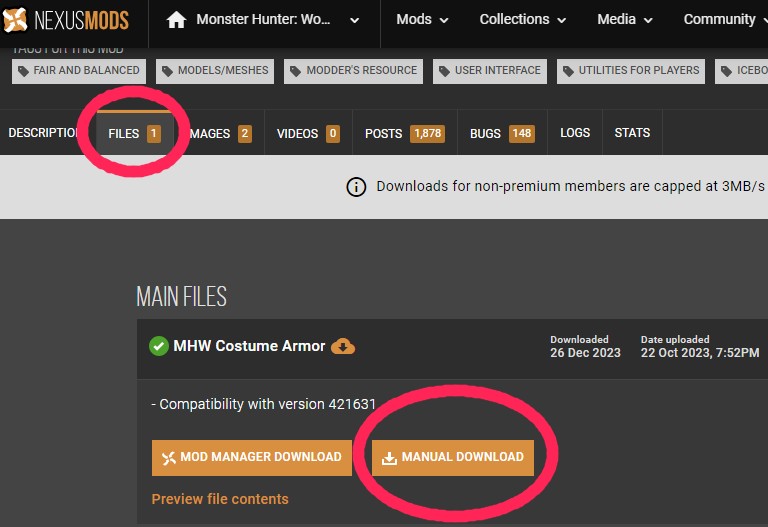Switch to the Stats tab
The height and width of the screenshot is (527, 768).
(x=632, y=133)
